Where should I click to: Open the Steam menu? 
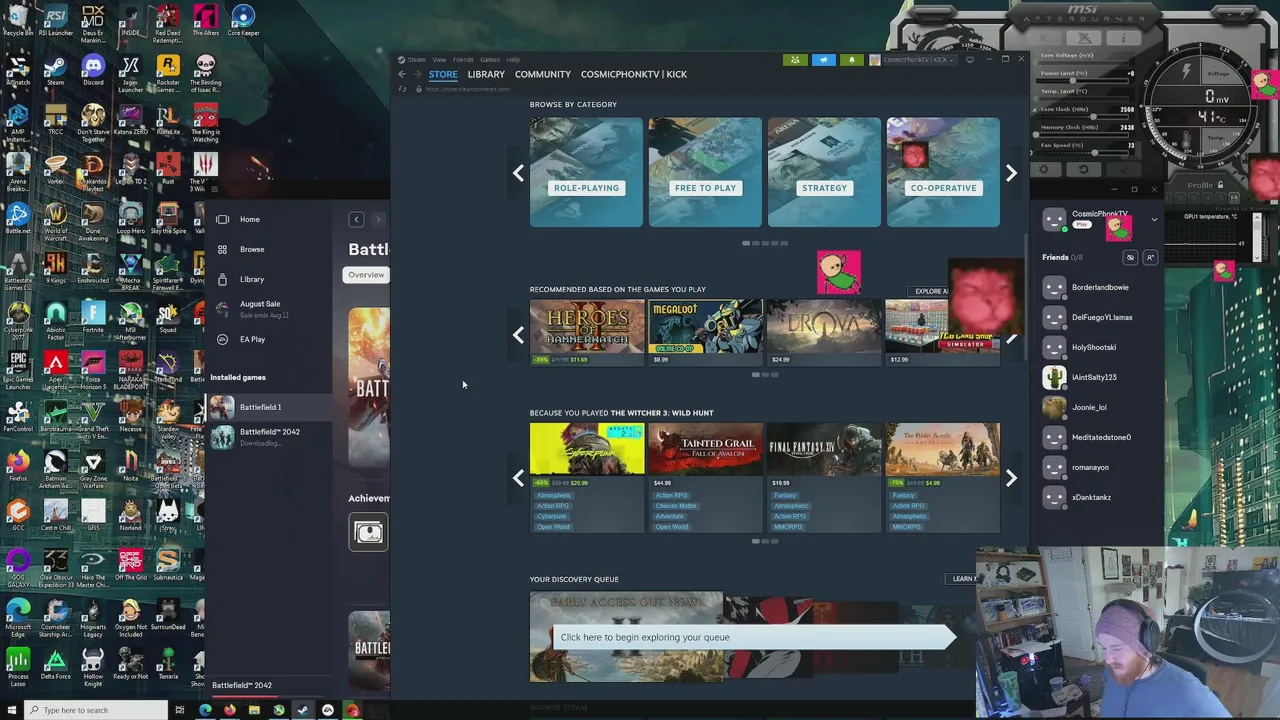(416, 60)
